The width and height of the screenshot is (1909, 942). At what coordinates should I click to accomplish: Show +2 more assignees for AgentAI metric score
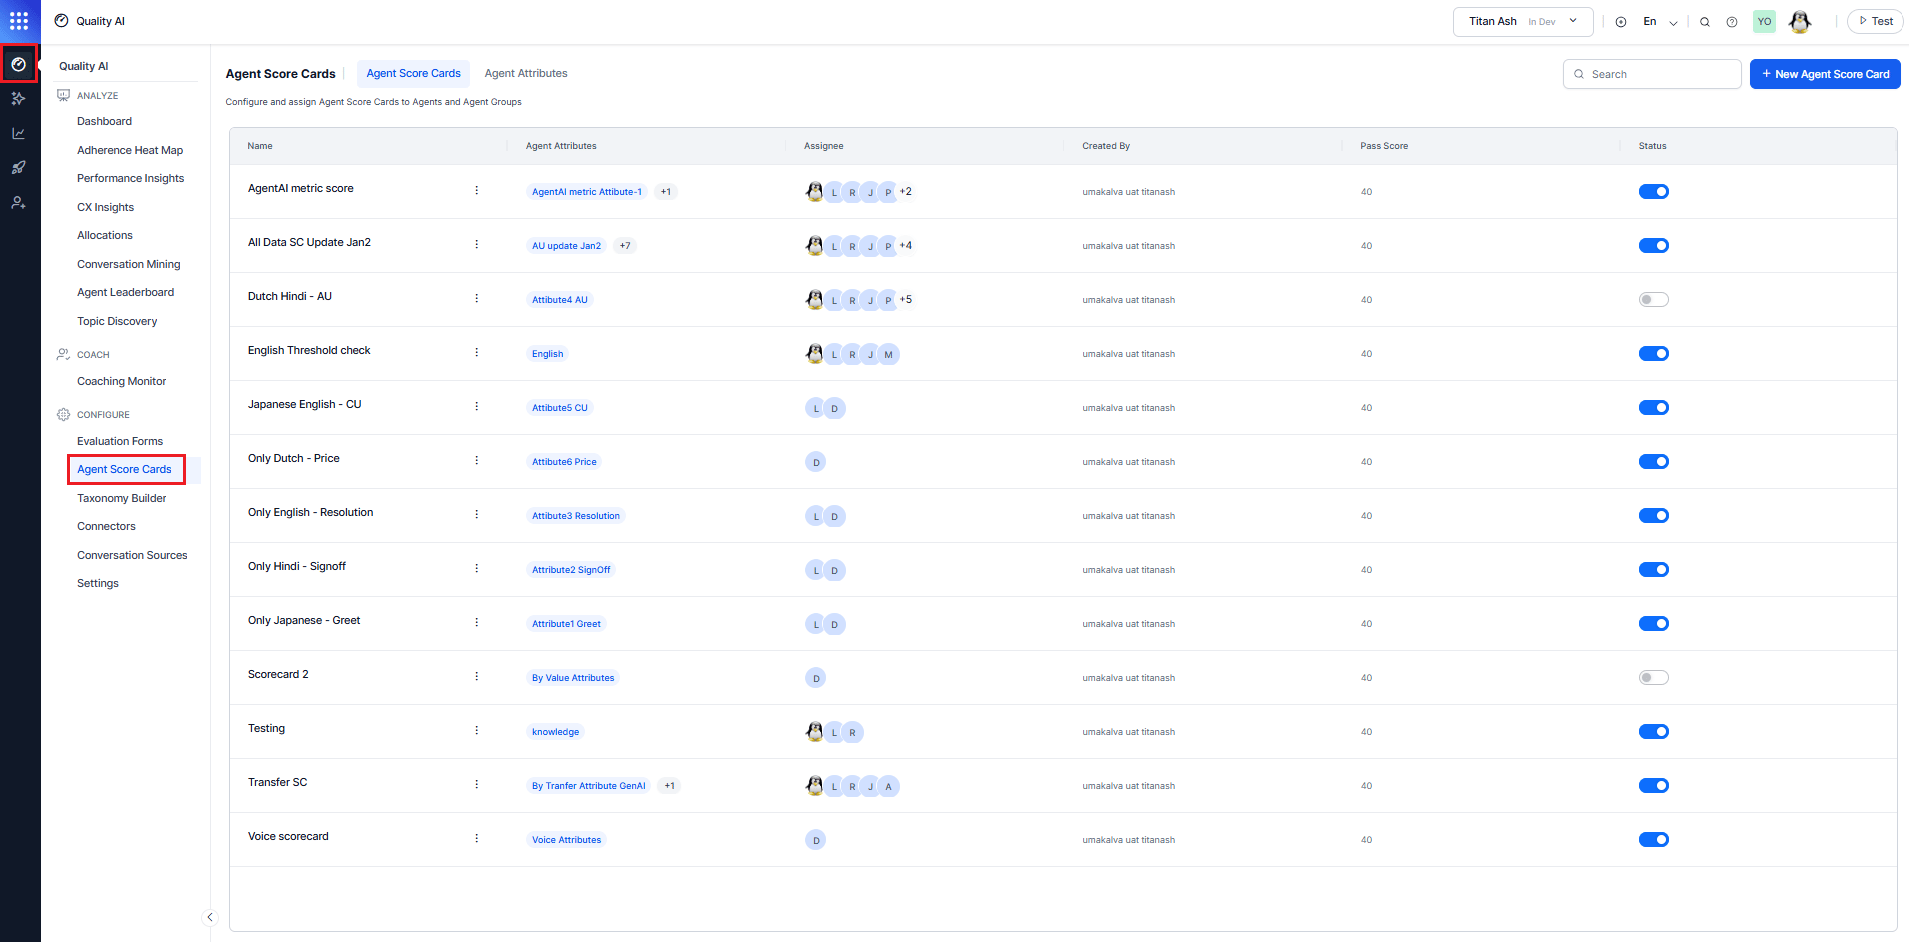[x=906, y=191]
